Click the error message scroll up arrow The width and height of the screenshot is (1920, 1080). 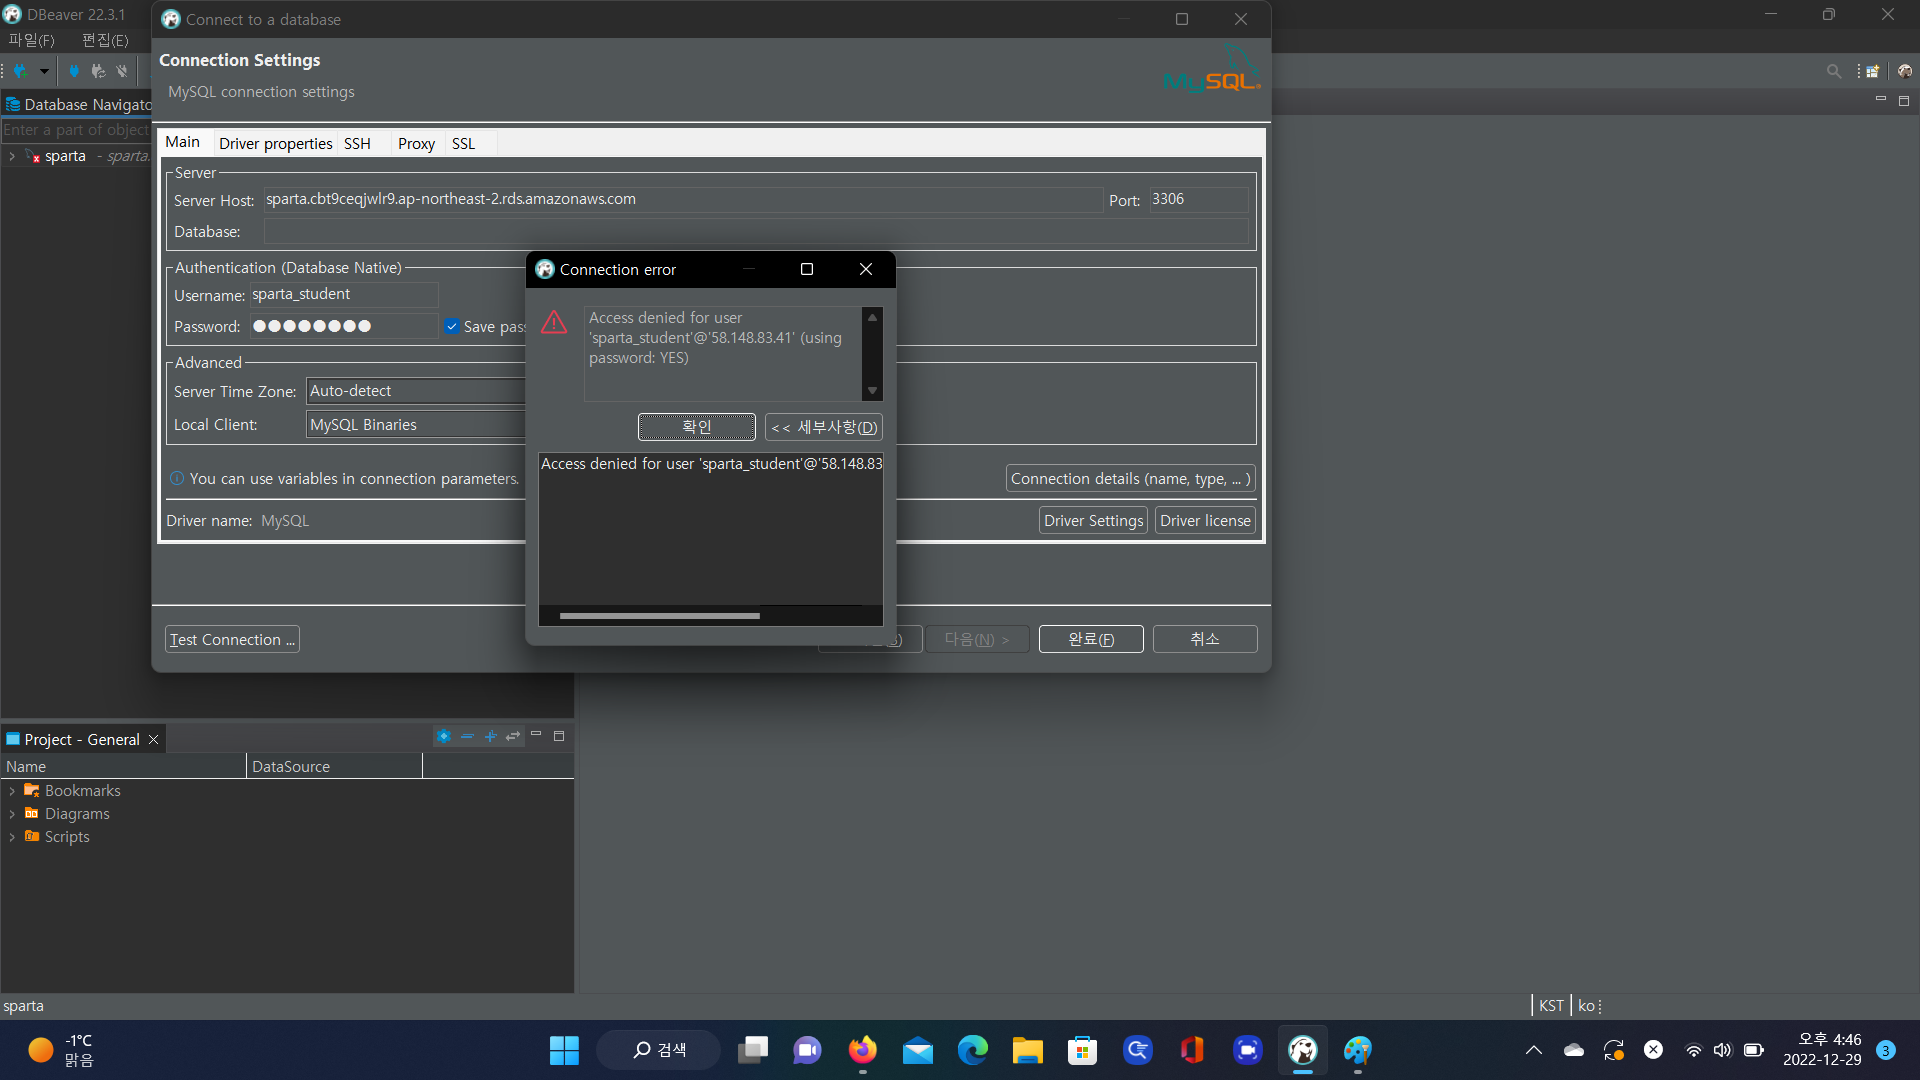(872, 318)
